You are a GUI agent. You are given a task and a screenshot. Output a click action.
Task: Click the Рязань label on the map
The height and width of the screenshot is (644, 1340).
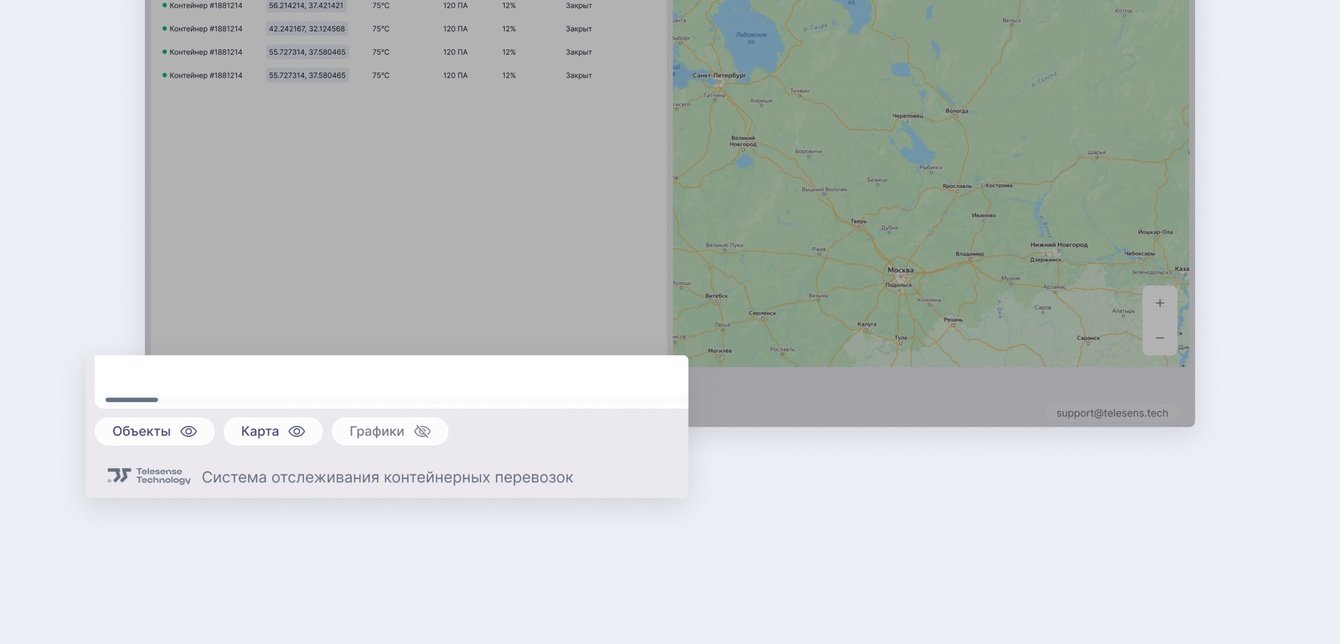click(x=953, y=320)
